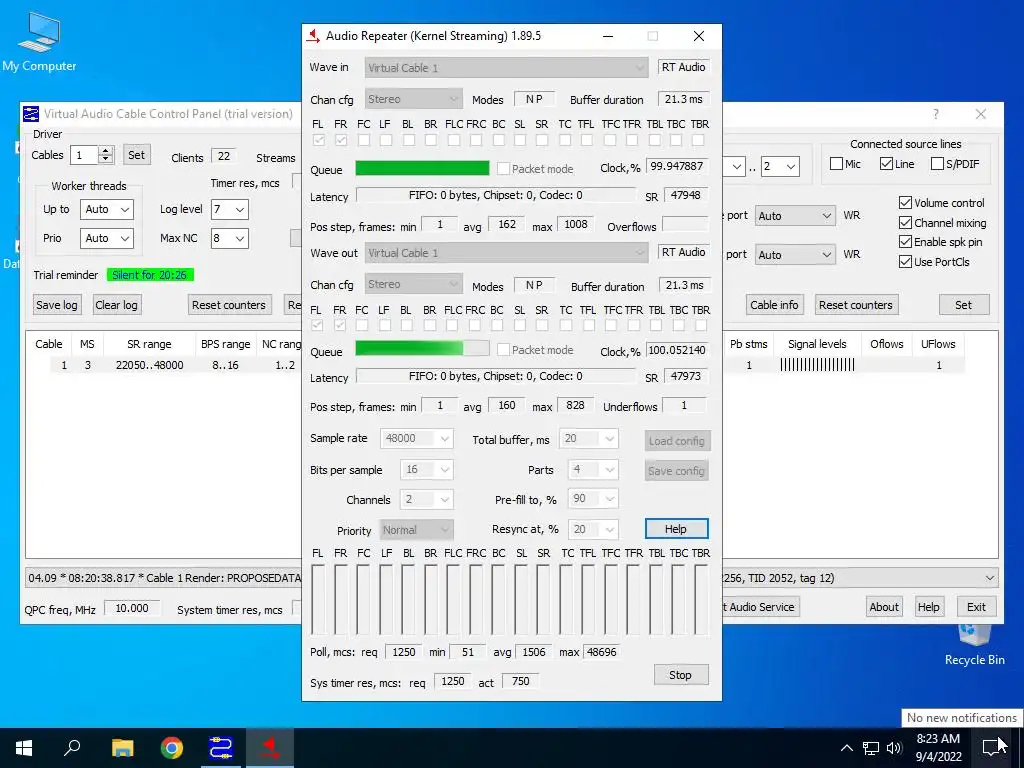Image resolution: width=1024 pixels, height=768 pixels.
Task: Open Bits per sample dropdown
Action: pyautogui.click(x=426, y=470)
